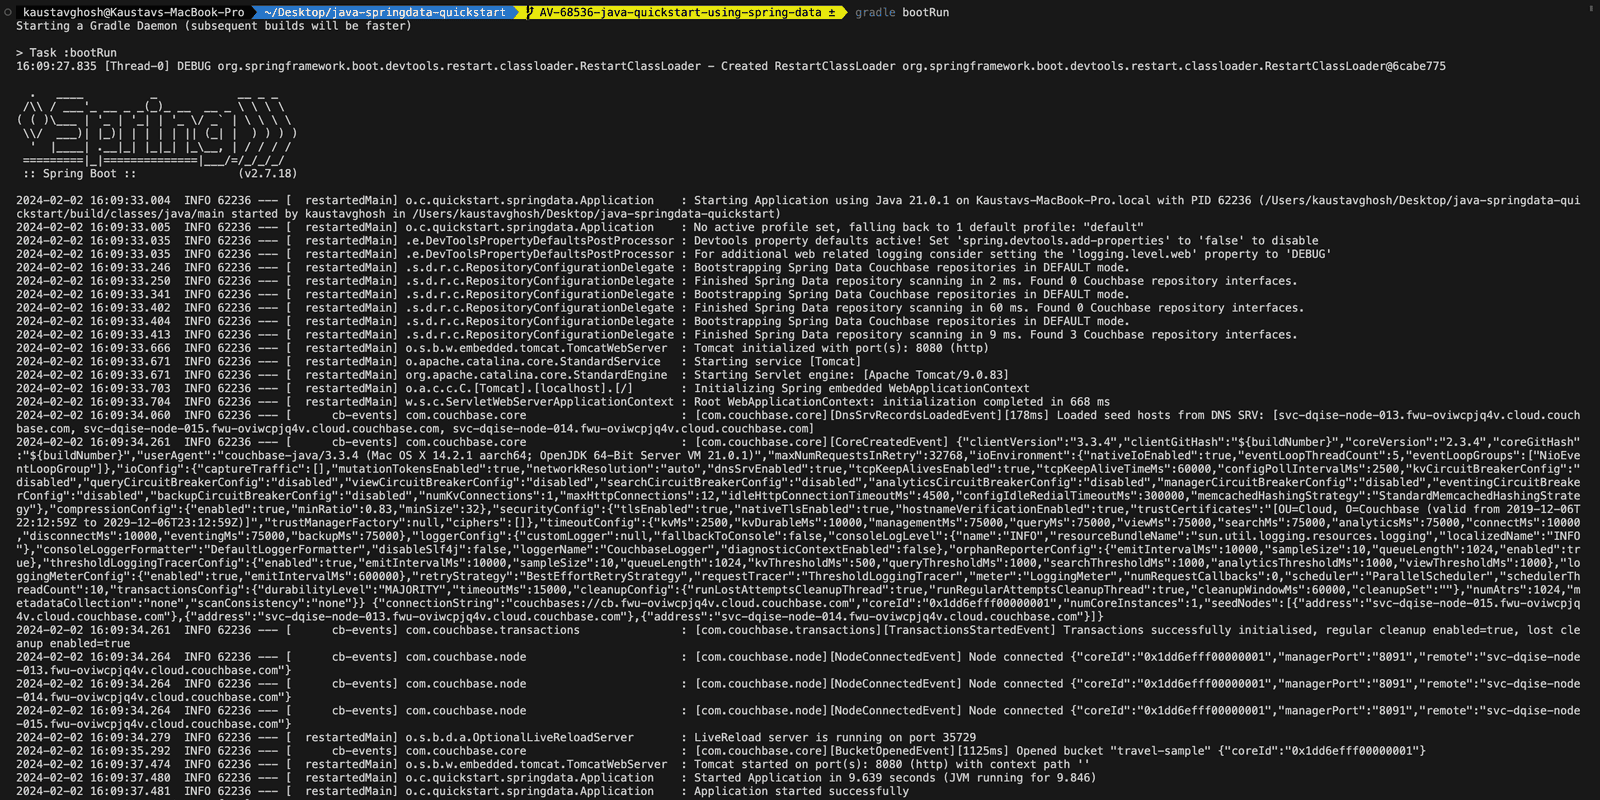Click 'Starting service [Tomcat]' message

[x=777, y=362]
